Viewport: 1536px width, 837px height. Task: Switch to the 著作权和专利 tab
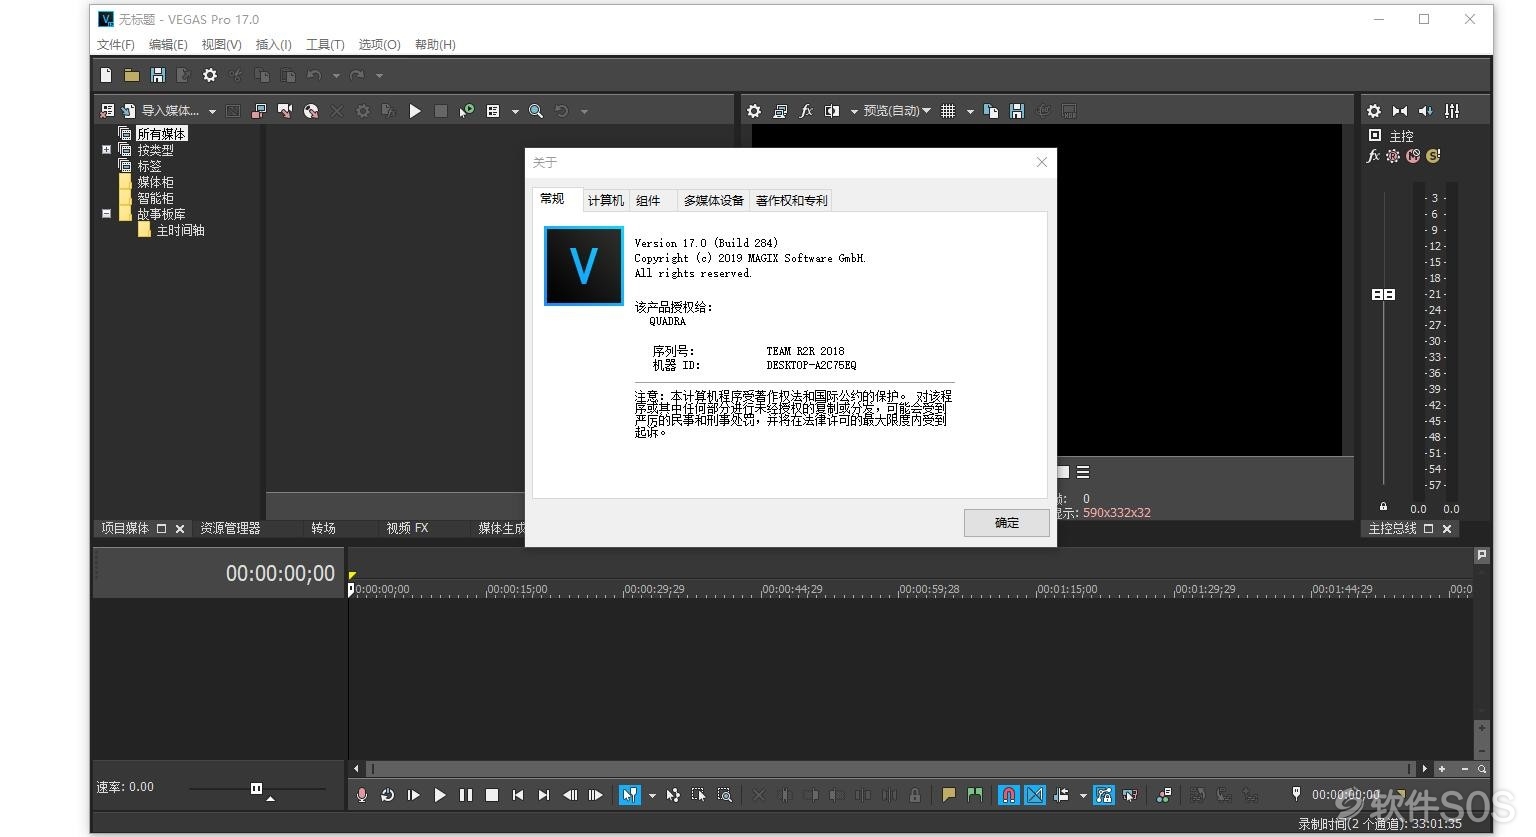[x=792, y=201]
